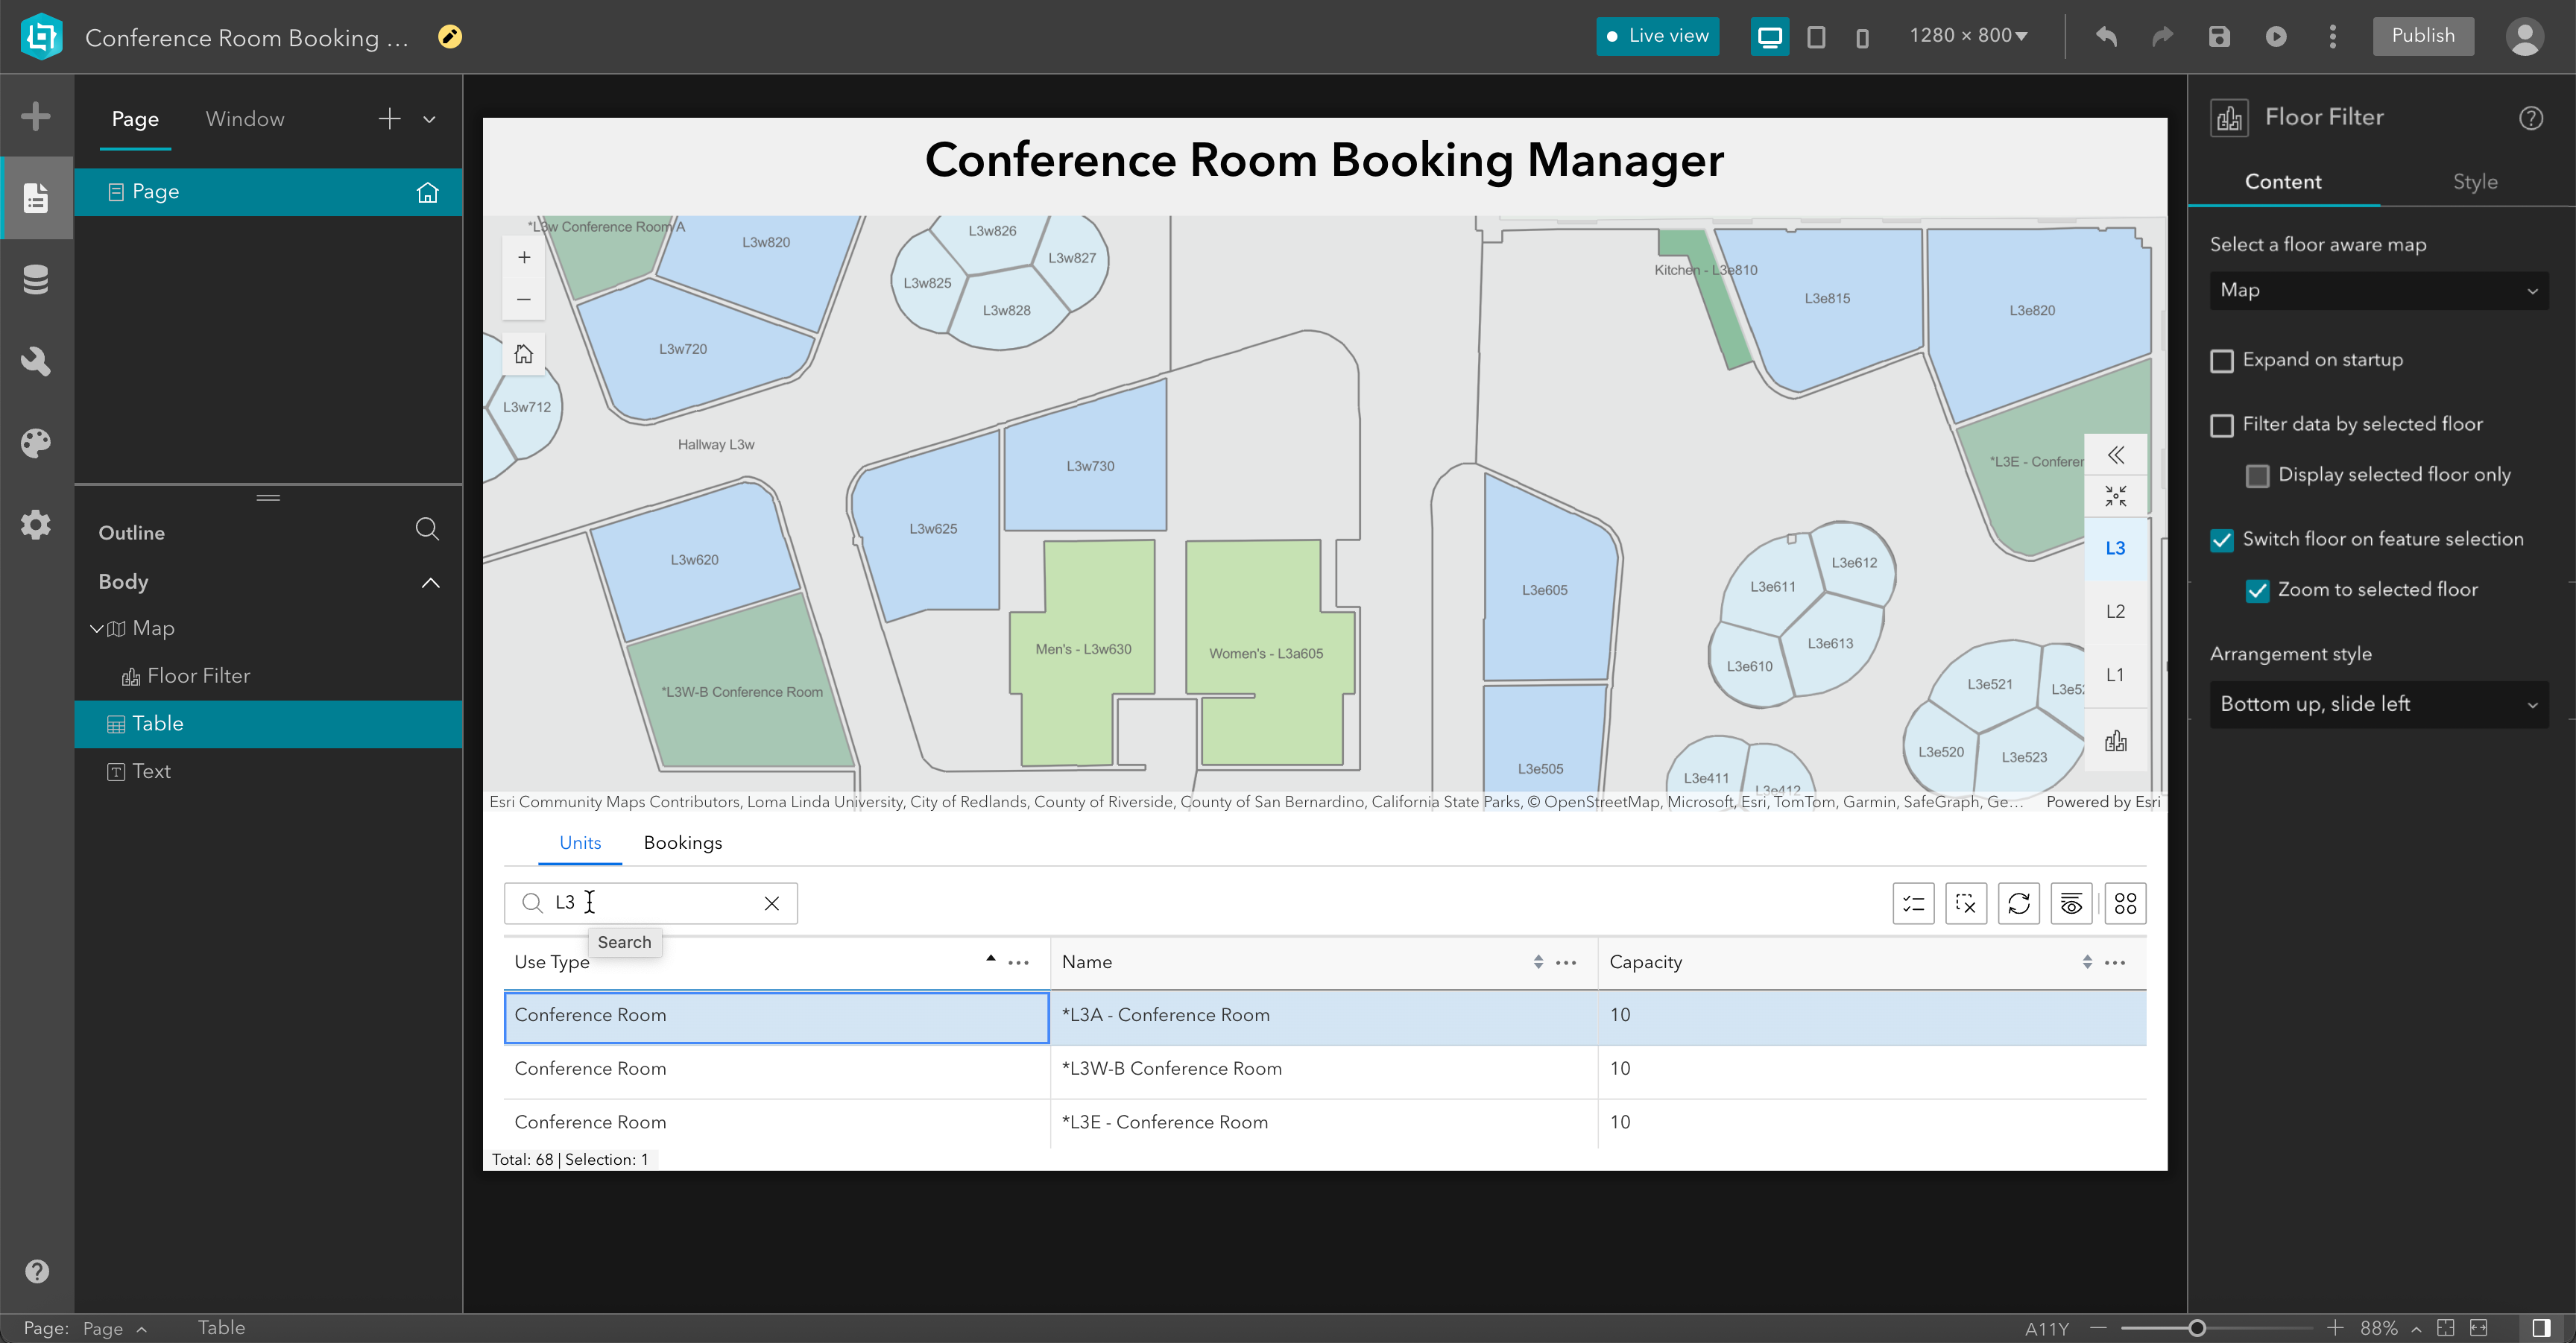Open the floor aware Map dropdown
Image resolution: width=2576 pixels, height=1343 pixels.
pos(2378,290)
